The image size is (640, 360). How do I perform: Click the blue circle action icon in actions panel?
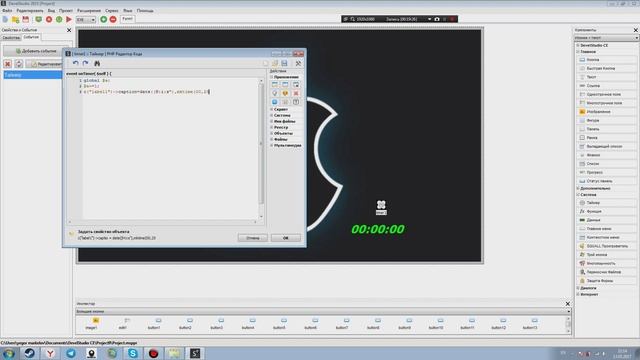tap(275, 102)
